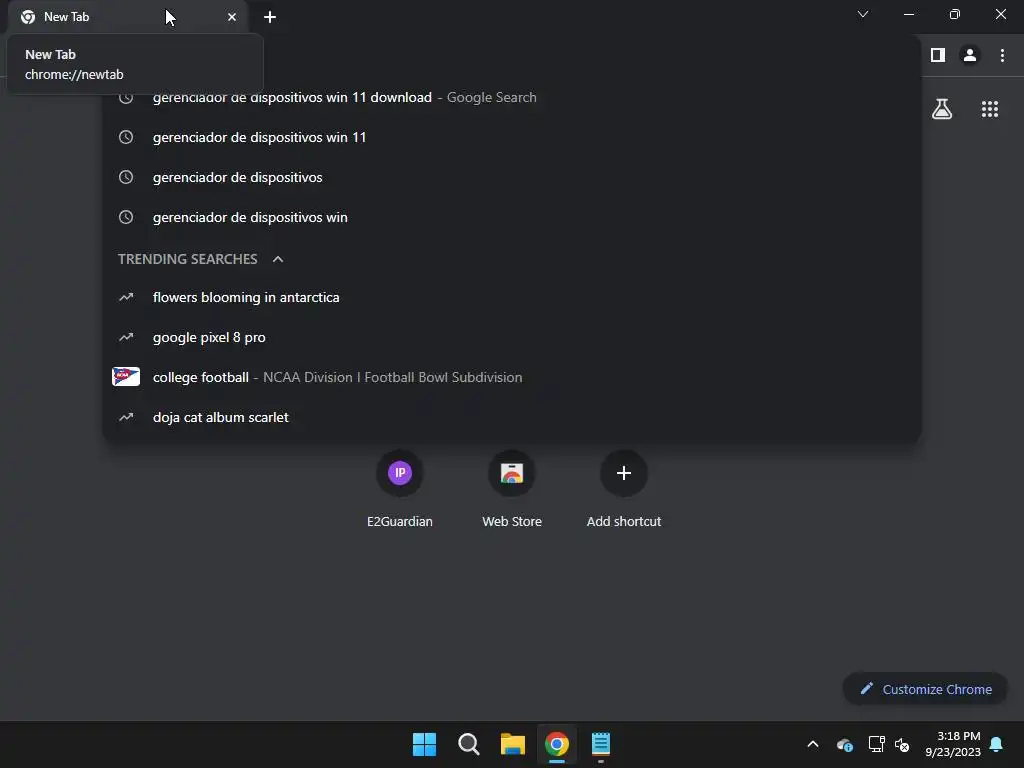1024x768 pixels.
Task: Open the Chrome profile menu
Action: tap(970, 56)
